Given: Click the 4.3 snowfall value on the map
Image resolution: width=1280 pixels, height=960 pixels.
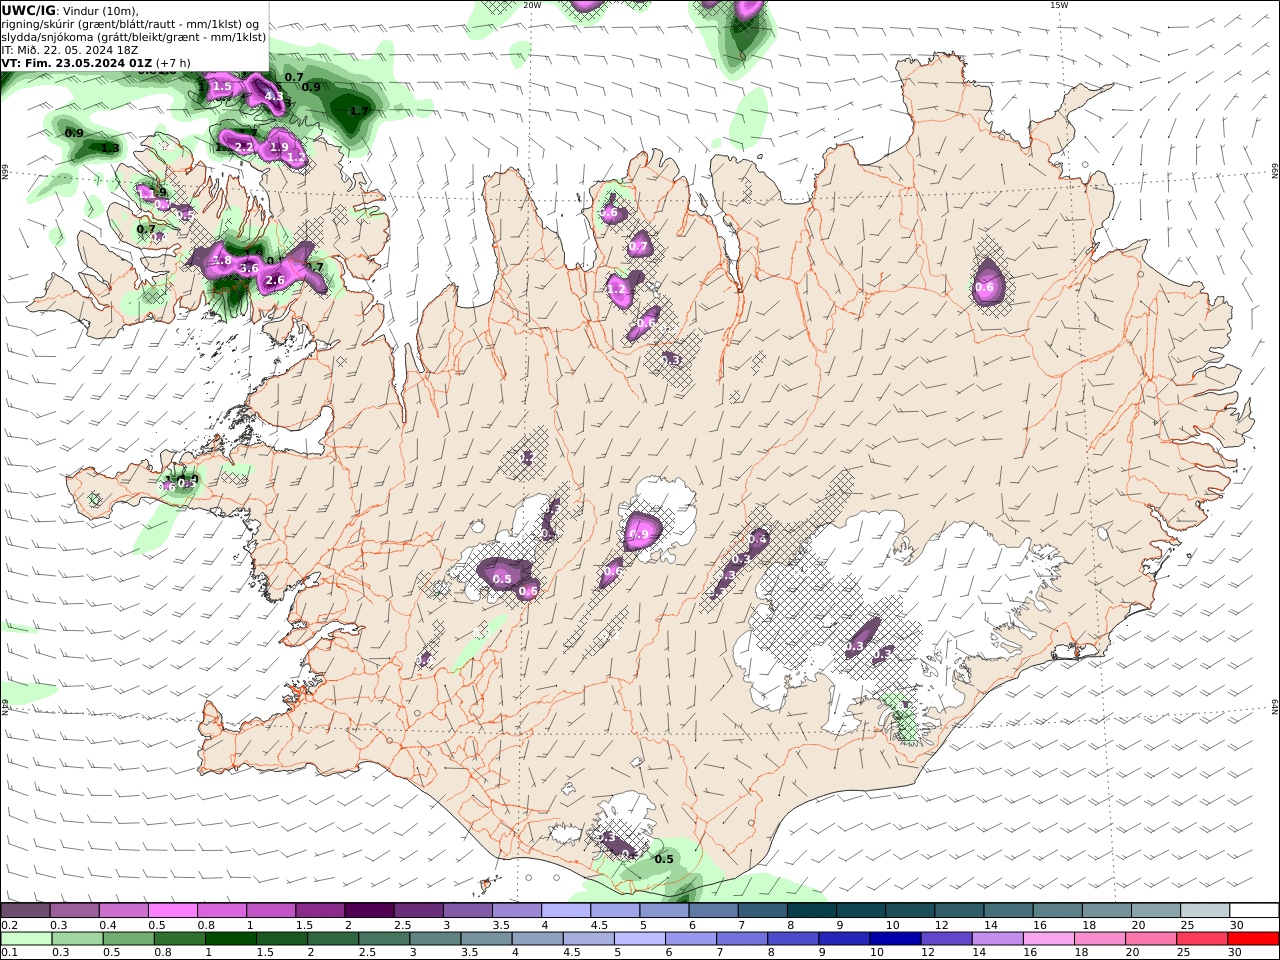Looking at the screenshot, I should click(x=272, y=97).
